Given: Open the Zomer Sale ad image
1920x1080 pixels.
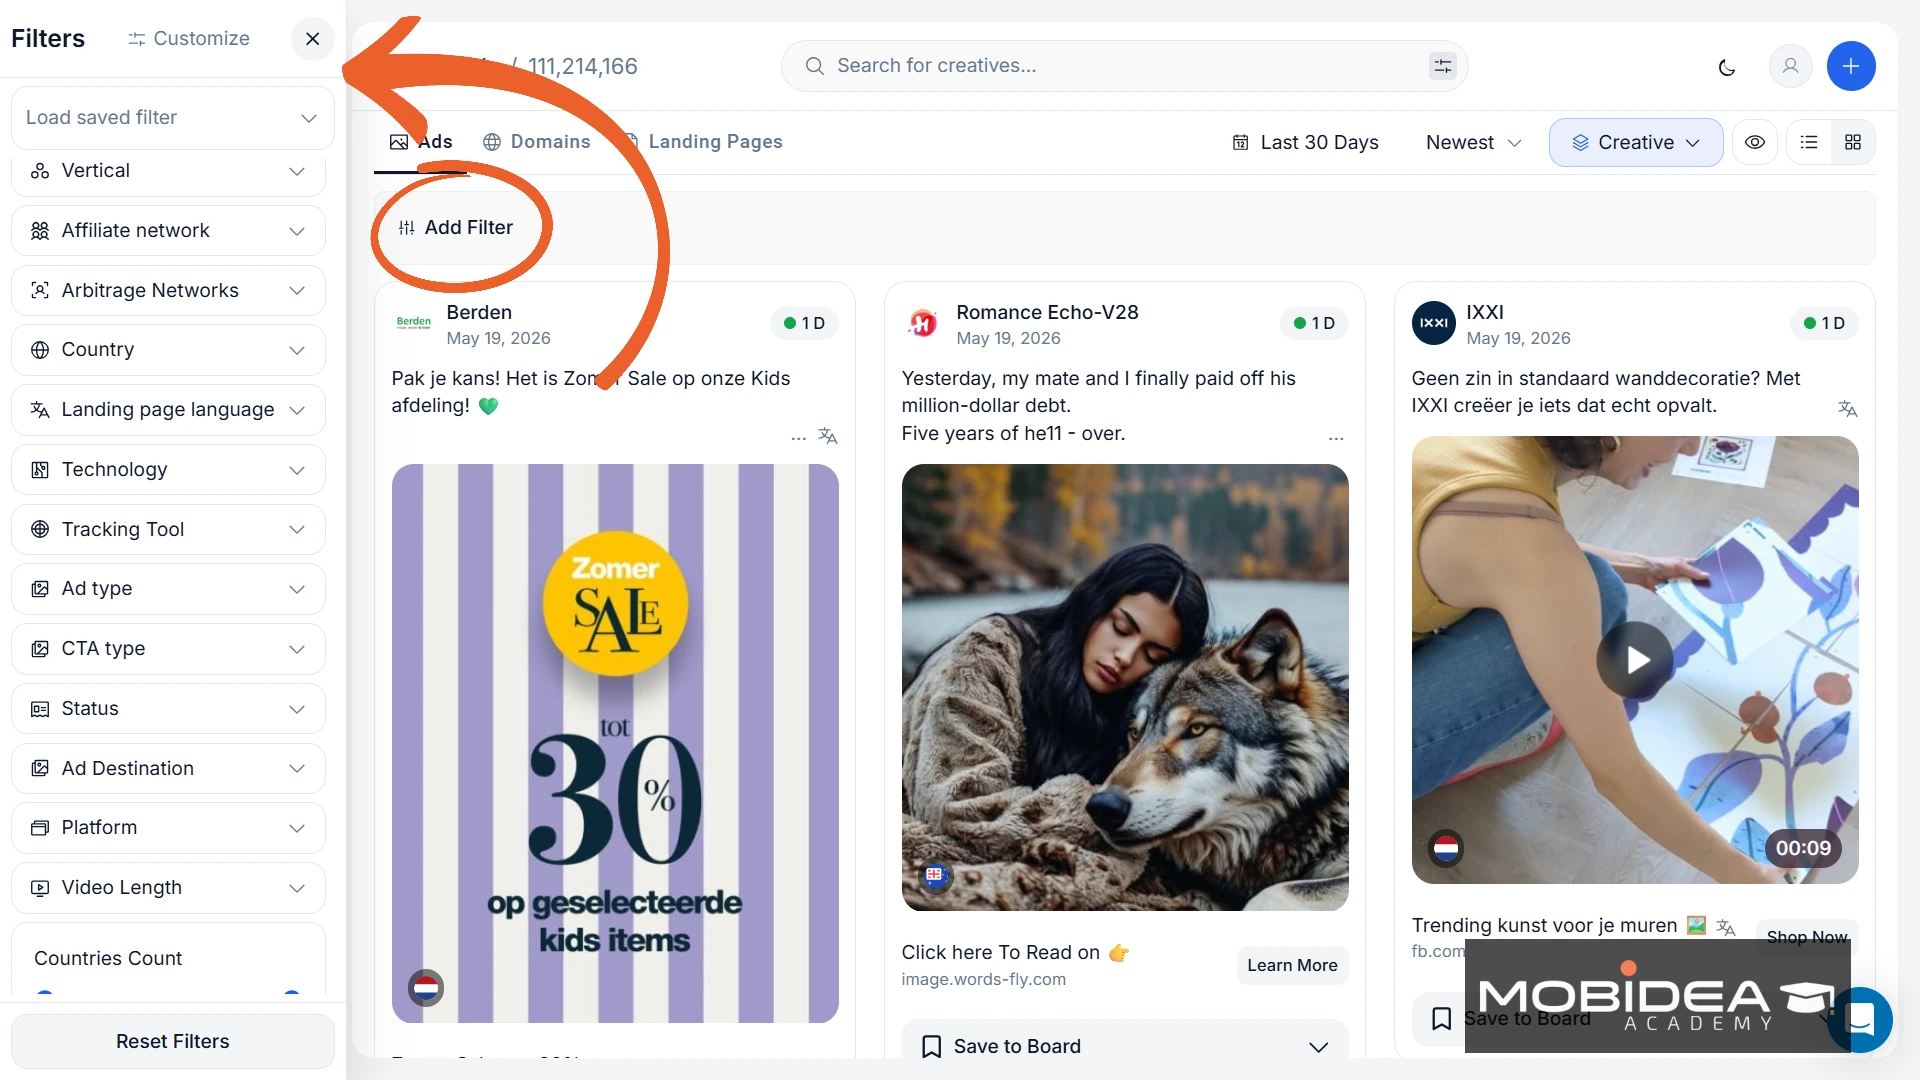Looking at the screenshot, I should pyautogui.click(x=615, y=743).
